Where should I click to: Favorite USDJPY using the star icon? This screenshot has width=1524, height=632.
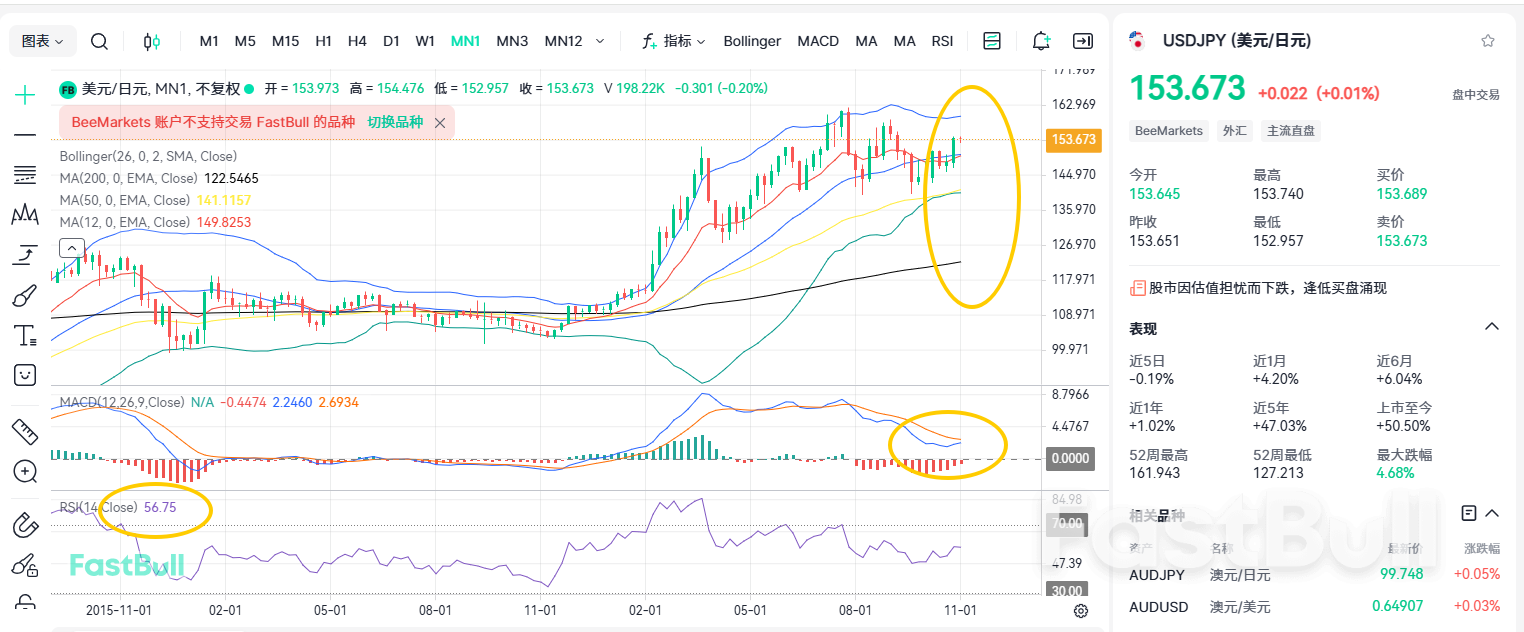(x=1487, y=39)
